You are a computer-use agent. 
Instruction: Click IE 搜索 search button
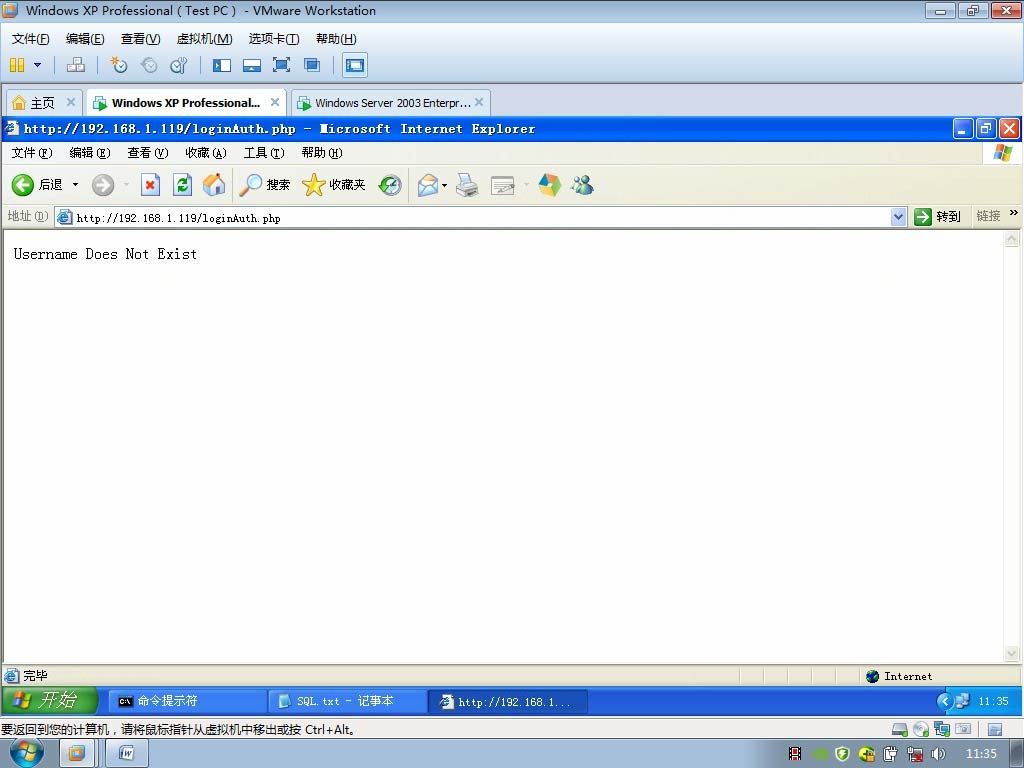click(264, 185)
